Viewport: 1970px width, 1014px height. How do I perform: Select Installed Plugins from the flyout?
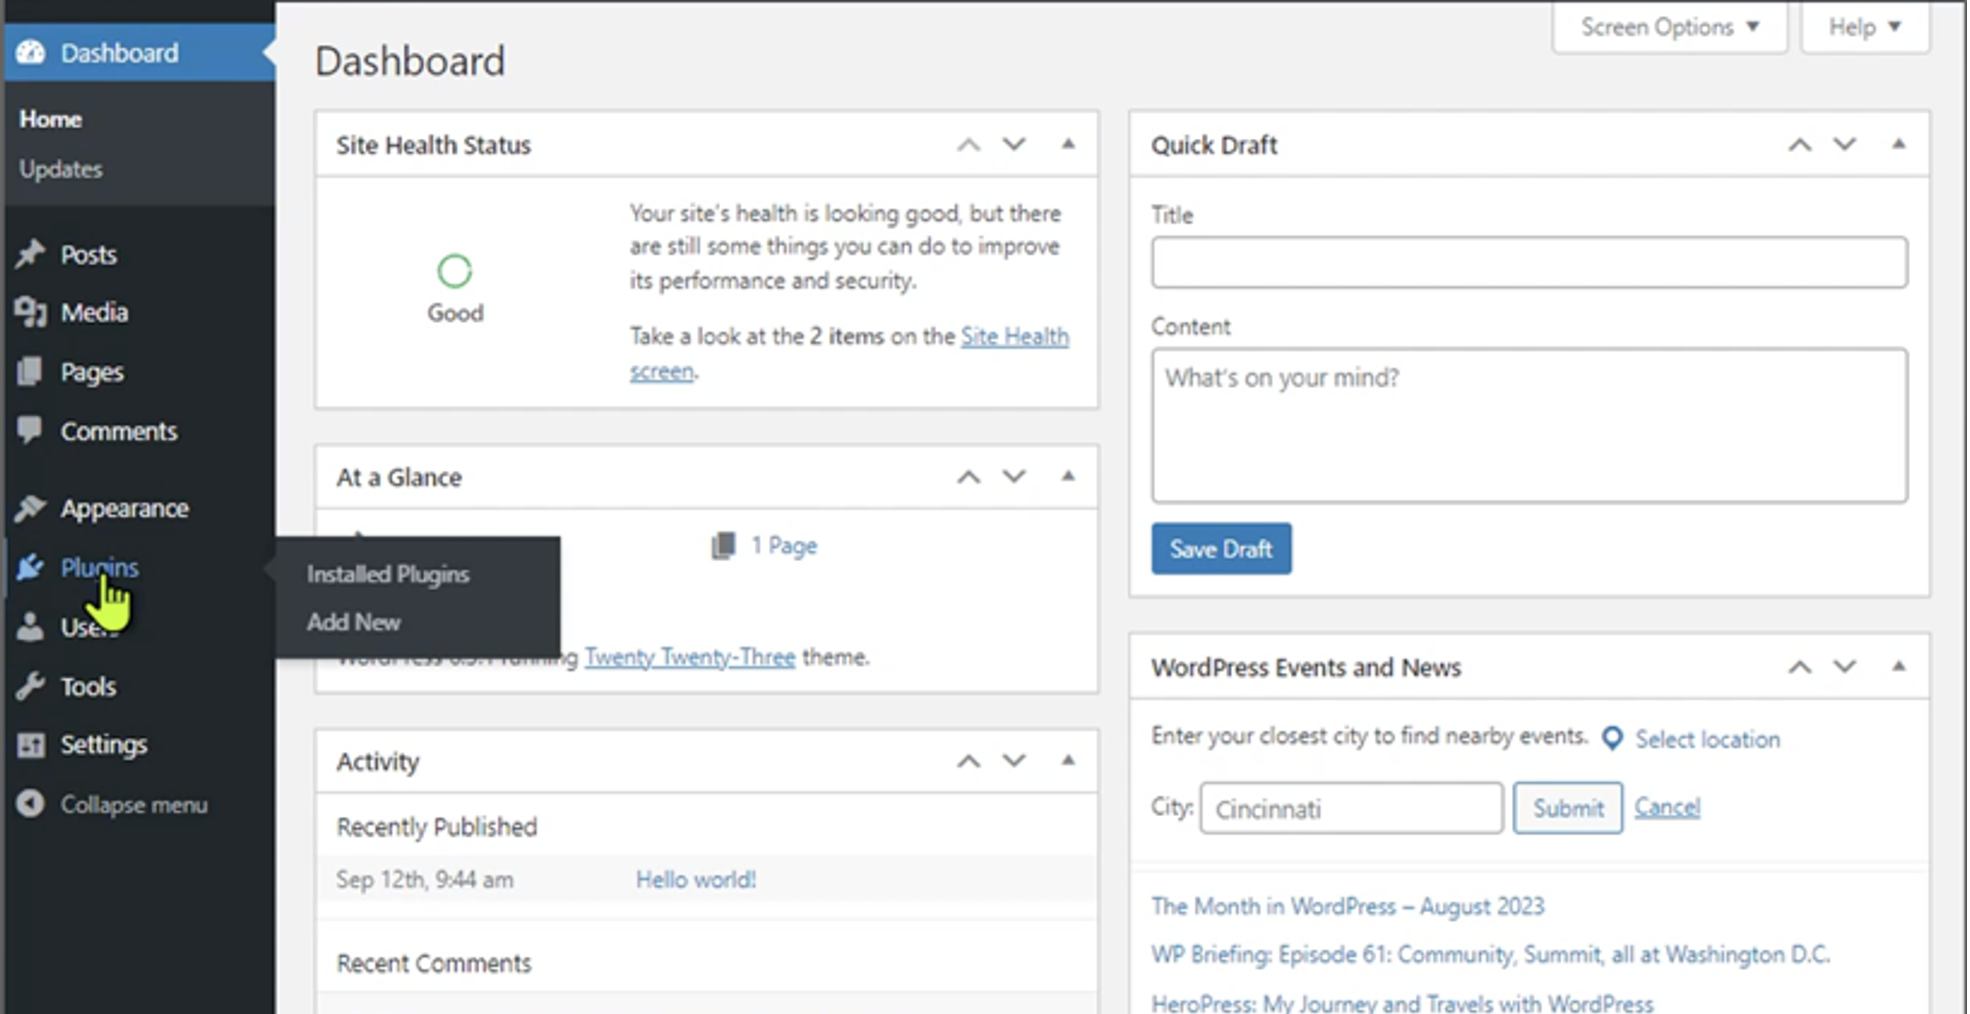[x=388, y=574]
